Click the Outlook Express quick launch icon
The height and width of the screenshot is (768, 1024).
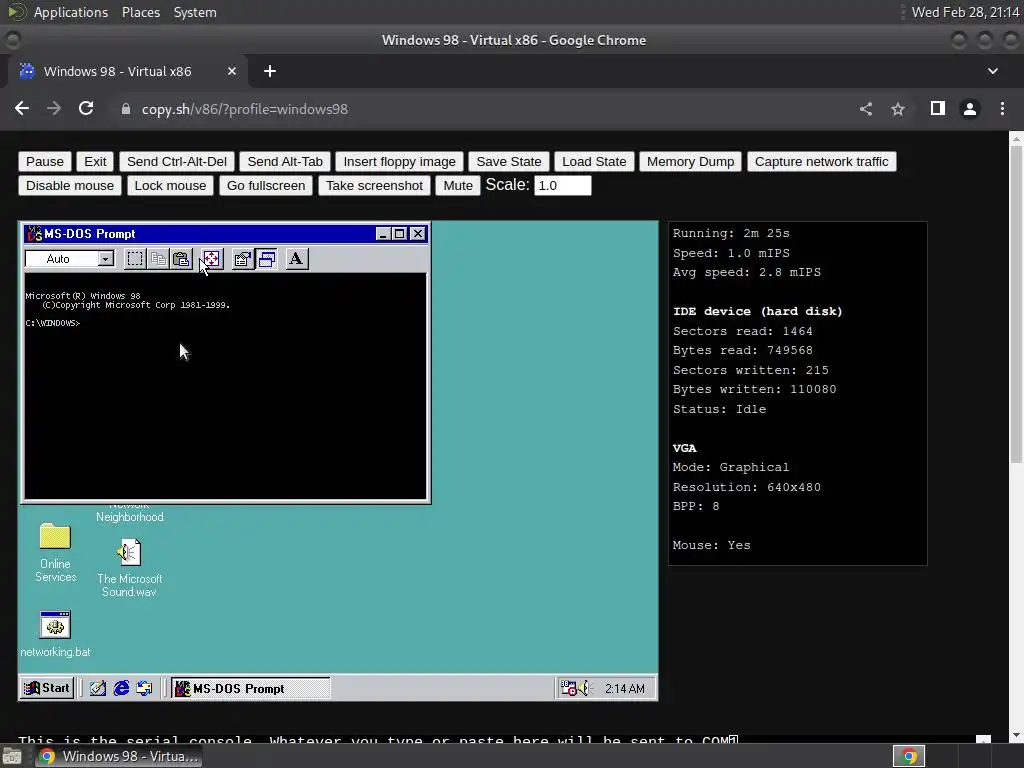point(144,688)
